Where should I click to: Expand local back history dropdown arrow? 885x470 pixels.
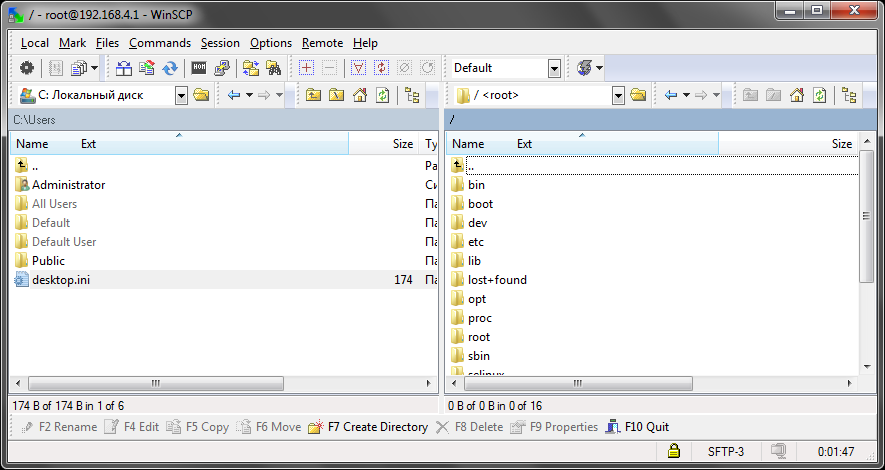pyautogui.click(x=249, y=95)
